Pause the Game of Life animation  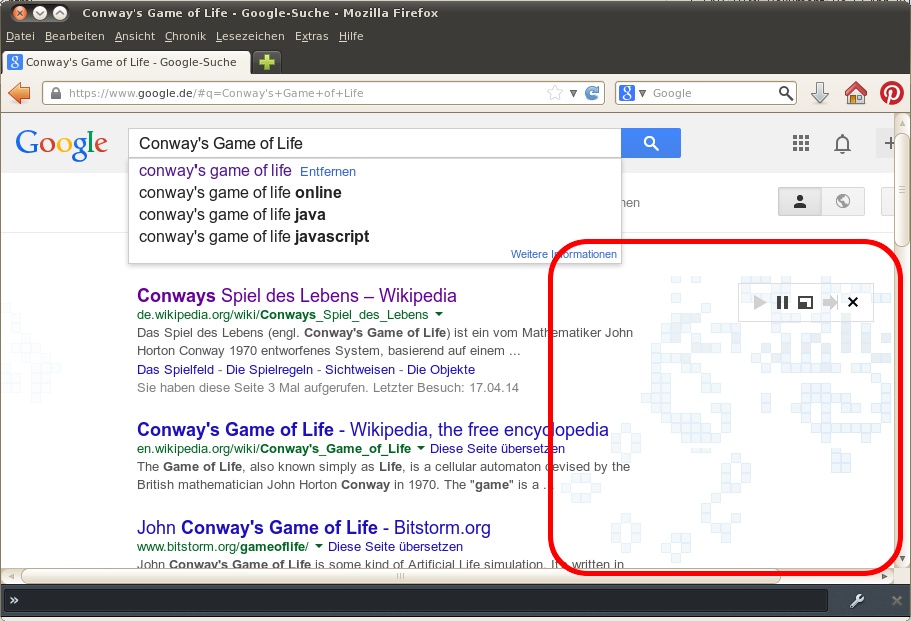pos(782,302)
